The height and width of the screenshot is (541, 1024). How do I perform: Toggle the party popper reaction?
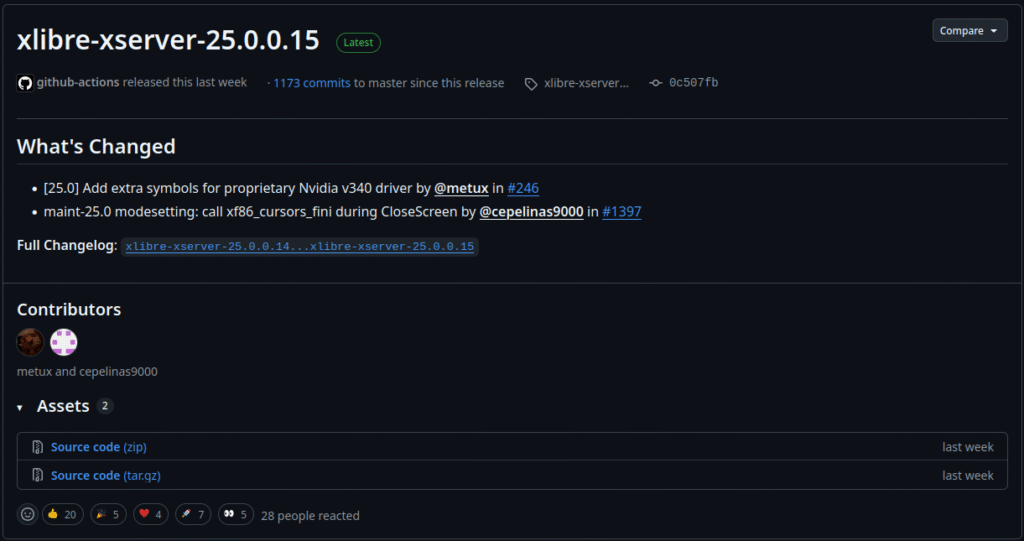[x=108, y=514]
